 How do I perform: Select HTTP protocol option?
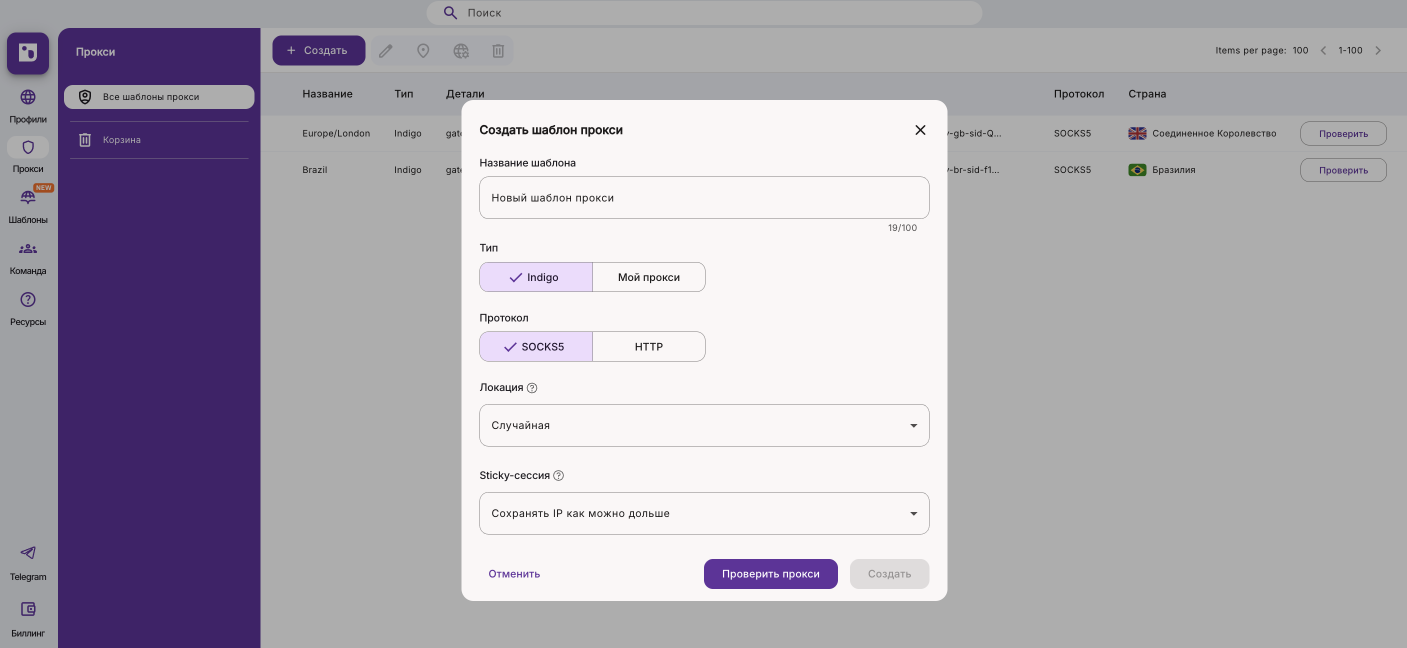tap(649, 347)
